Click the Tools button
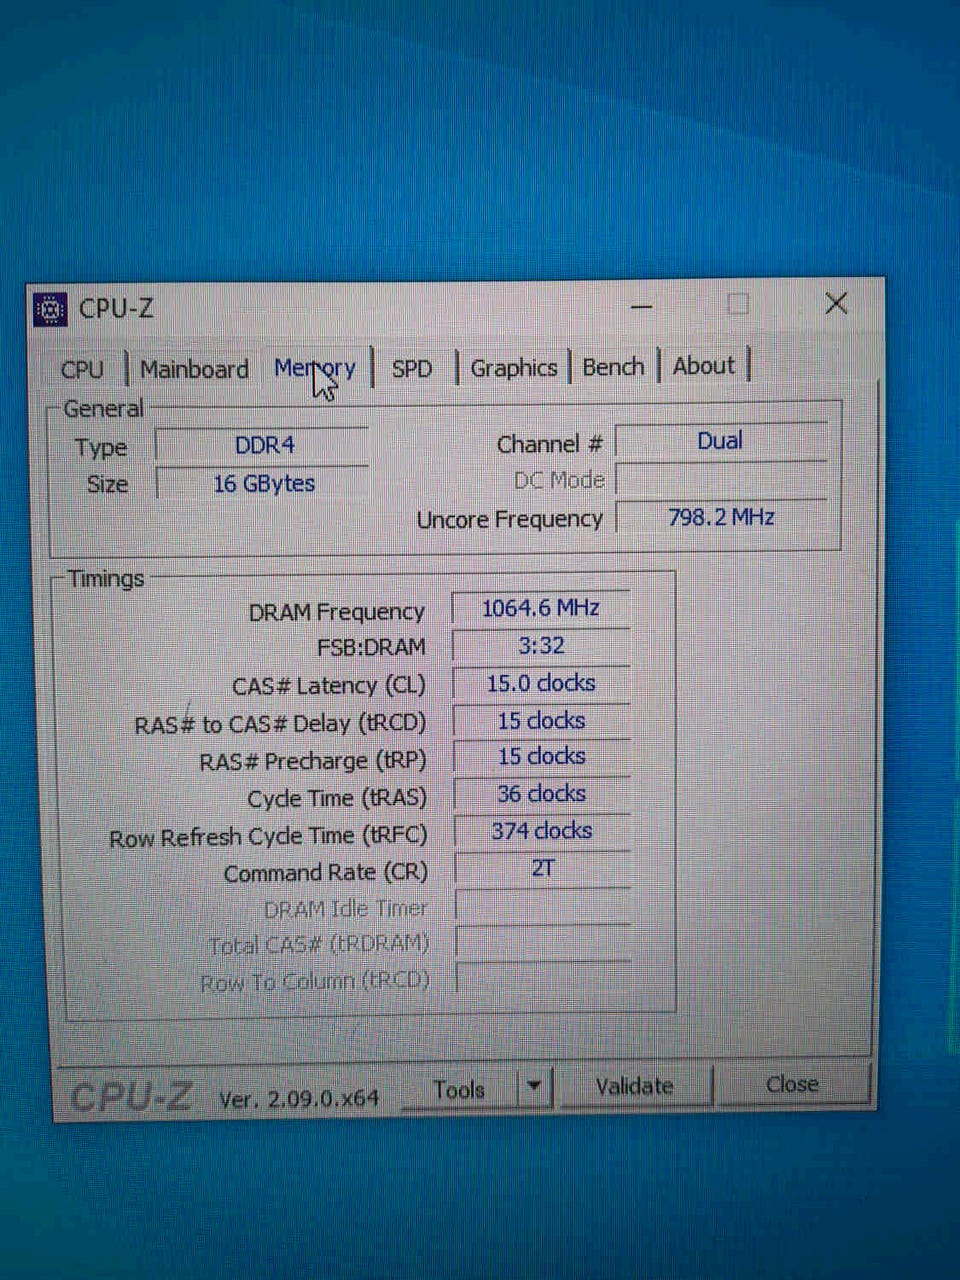Image resolution: width=960 pixels, height=1280 pixels. (x=460, y=1089)
